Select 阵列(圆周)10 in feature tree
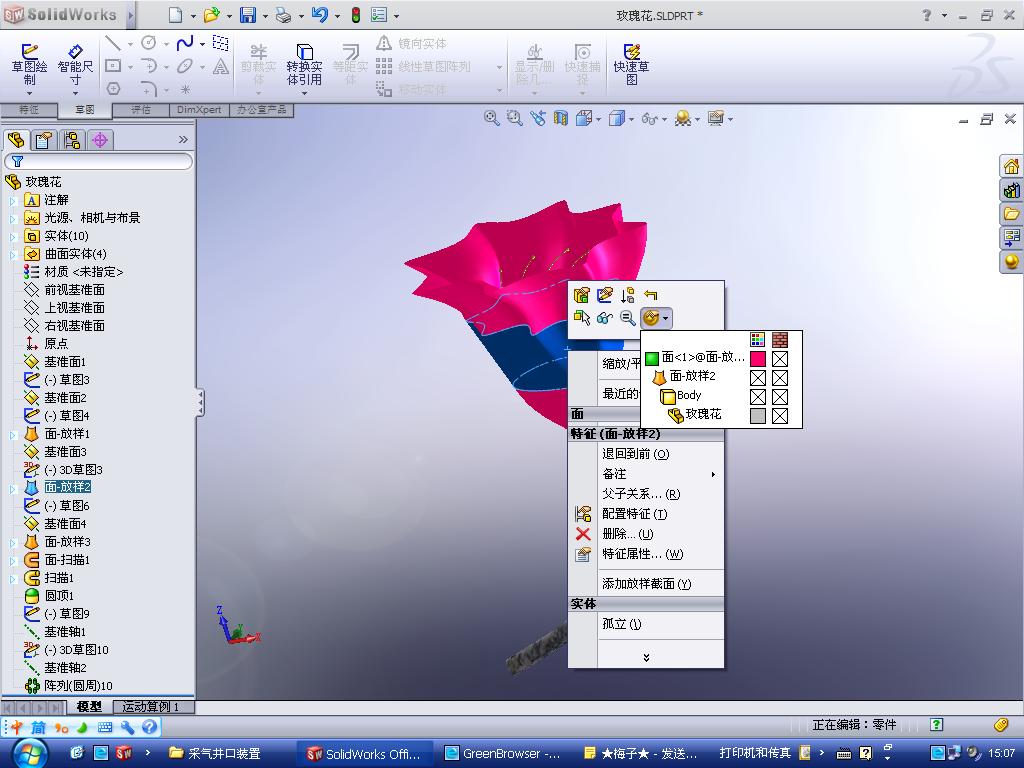This screenshot has width=1024, height=768. 78,686
